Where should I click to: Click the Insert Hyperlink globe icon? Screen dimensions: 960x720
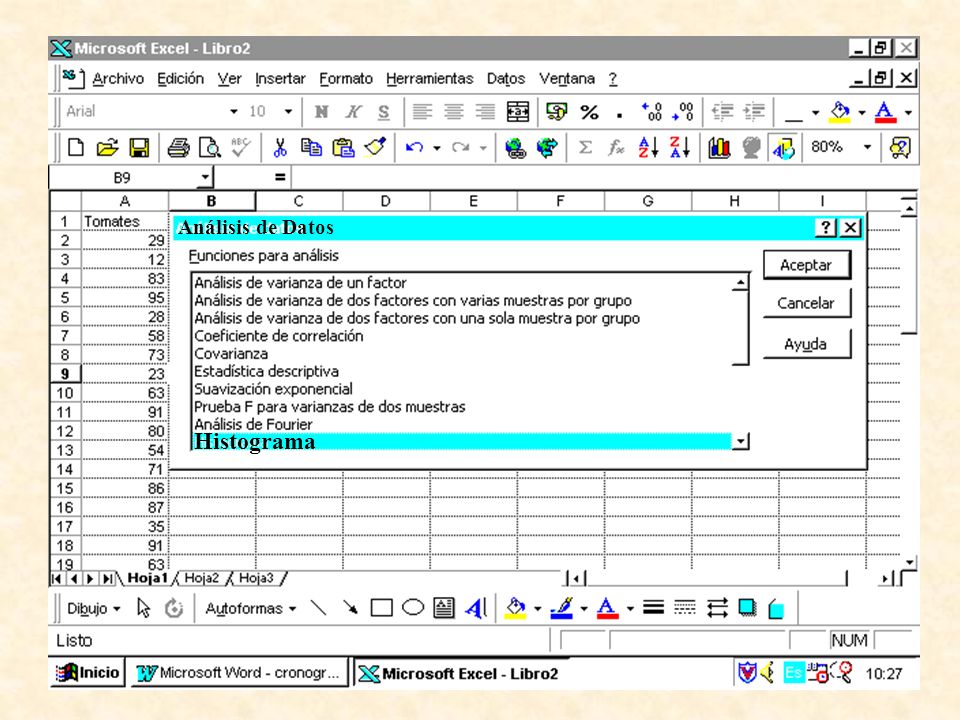[x=516, y=148]
